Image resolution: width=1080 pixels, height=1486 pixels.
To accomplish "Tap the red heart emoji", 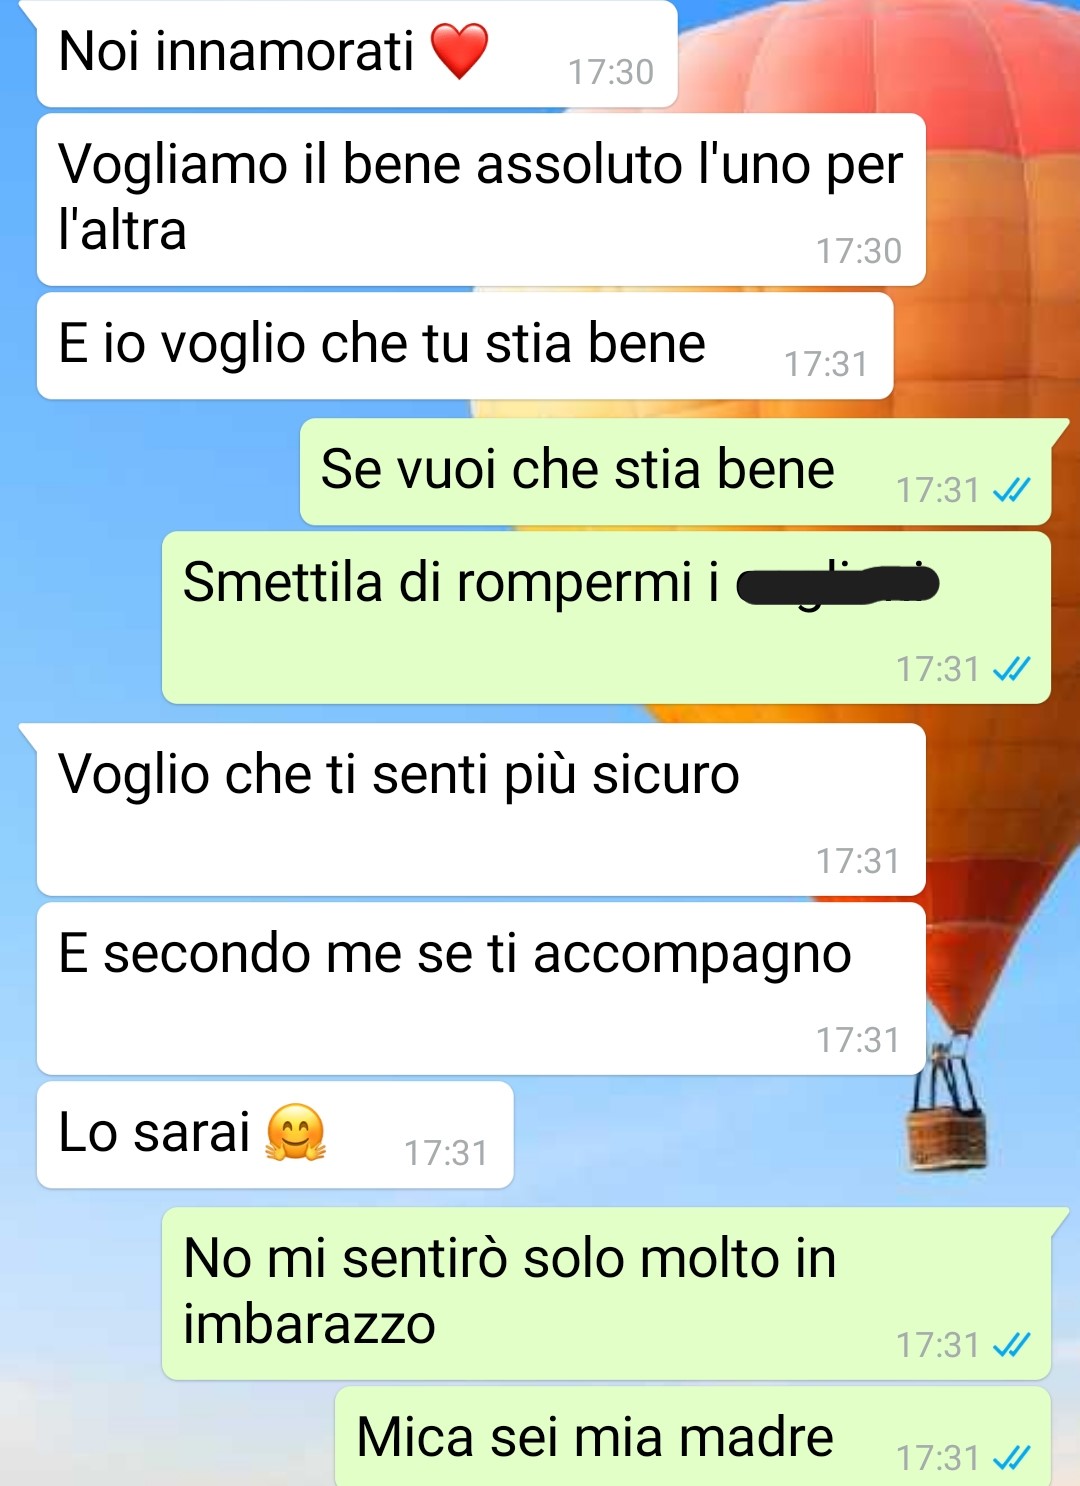I will pyautogui.click(x=459, y=51).
